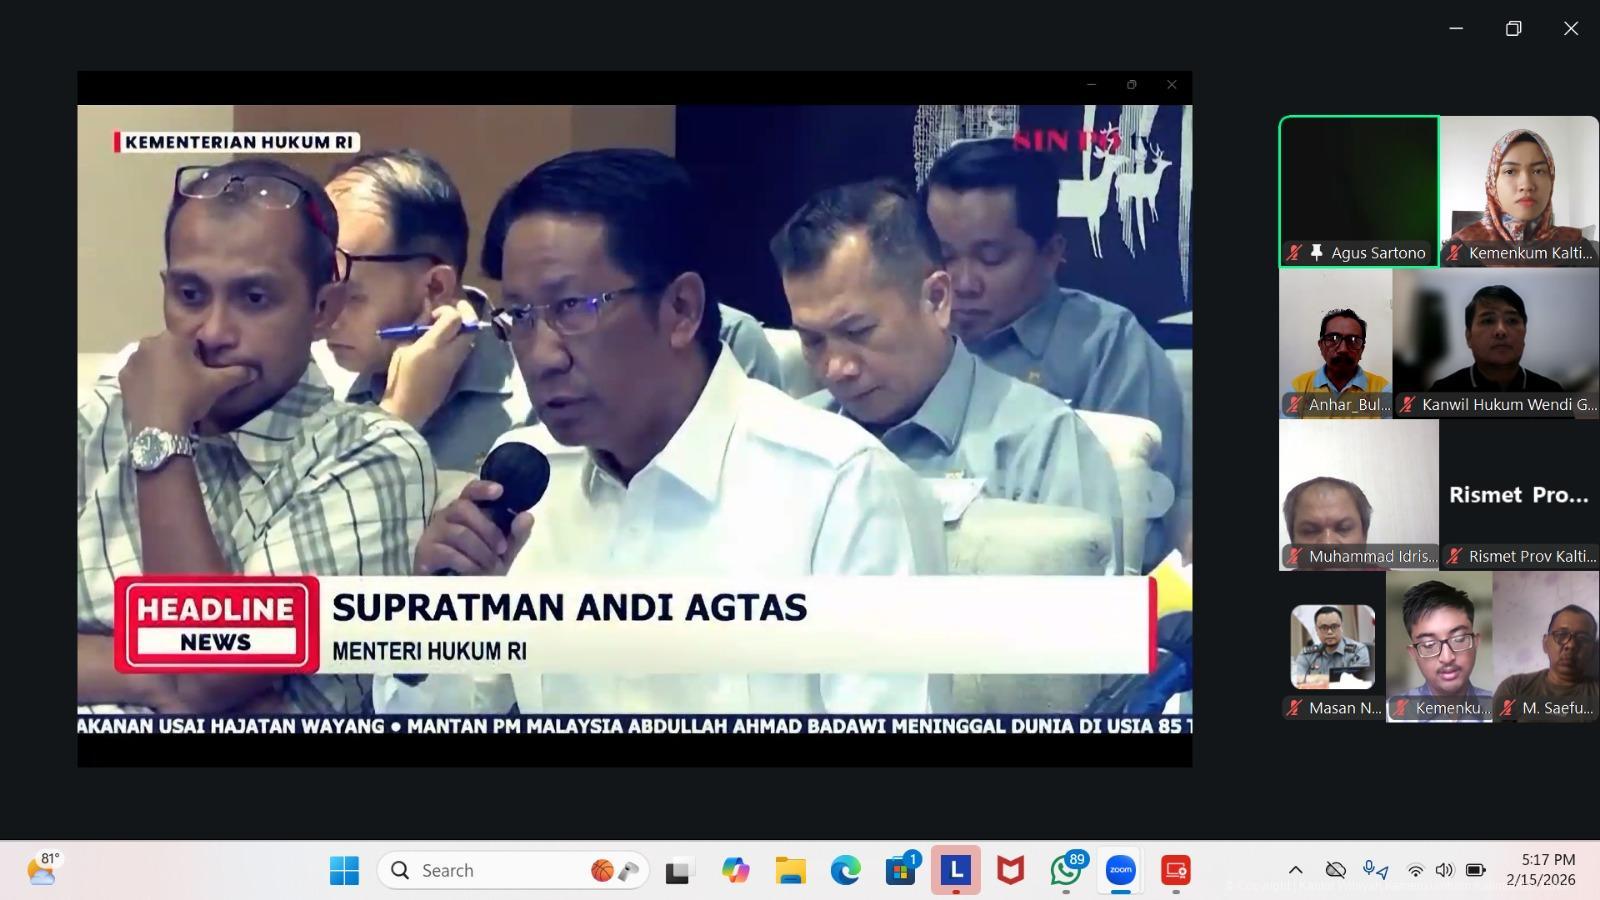Viewport: 1600px width, 900px height.
Task: Open Wi-Fi network settings in the tray
Action: coord(1415,870)
